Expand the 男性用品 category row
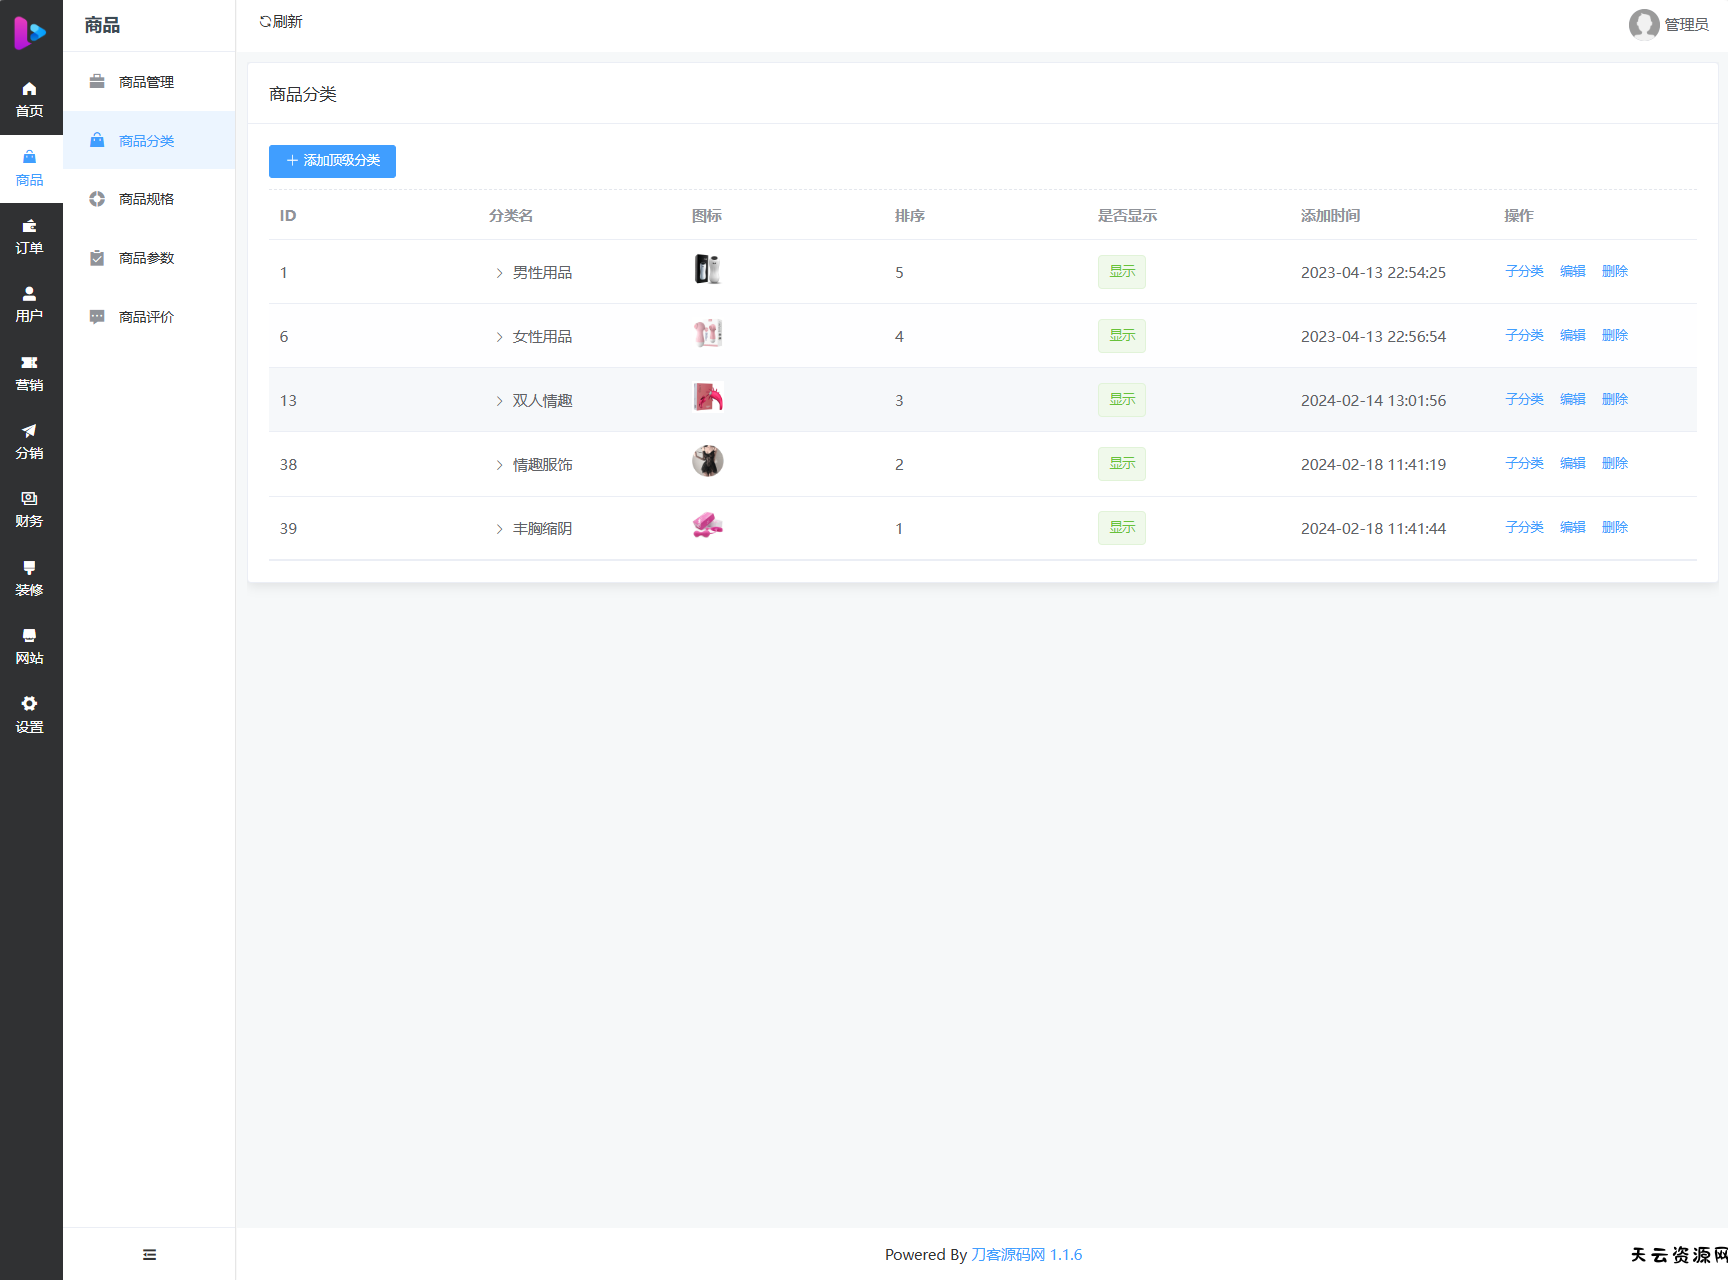The width and height of the screenshot is (1728, 1280). click(499, 273)
